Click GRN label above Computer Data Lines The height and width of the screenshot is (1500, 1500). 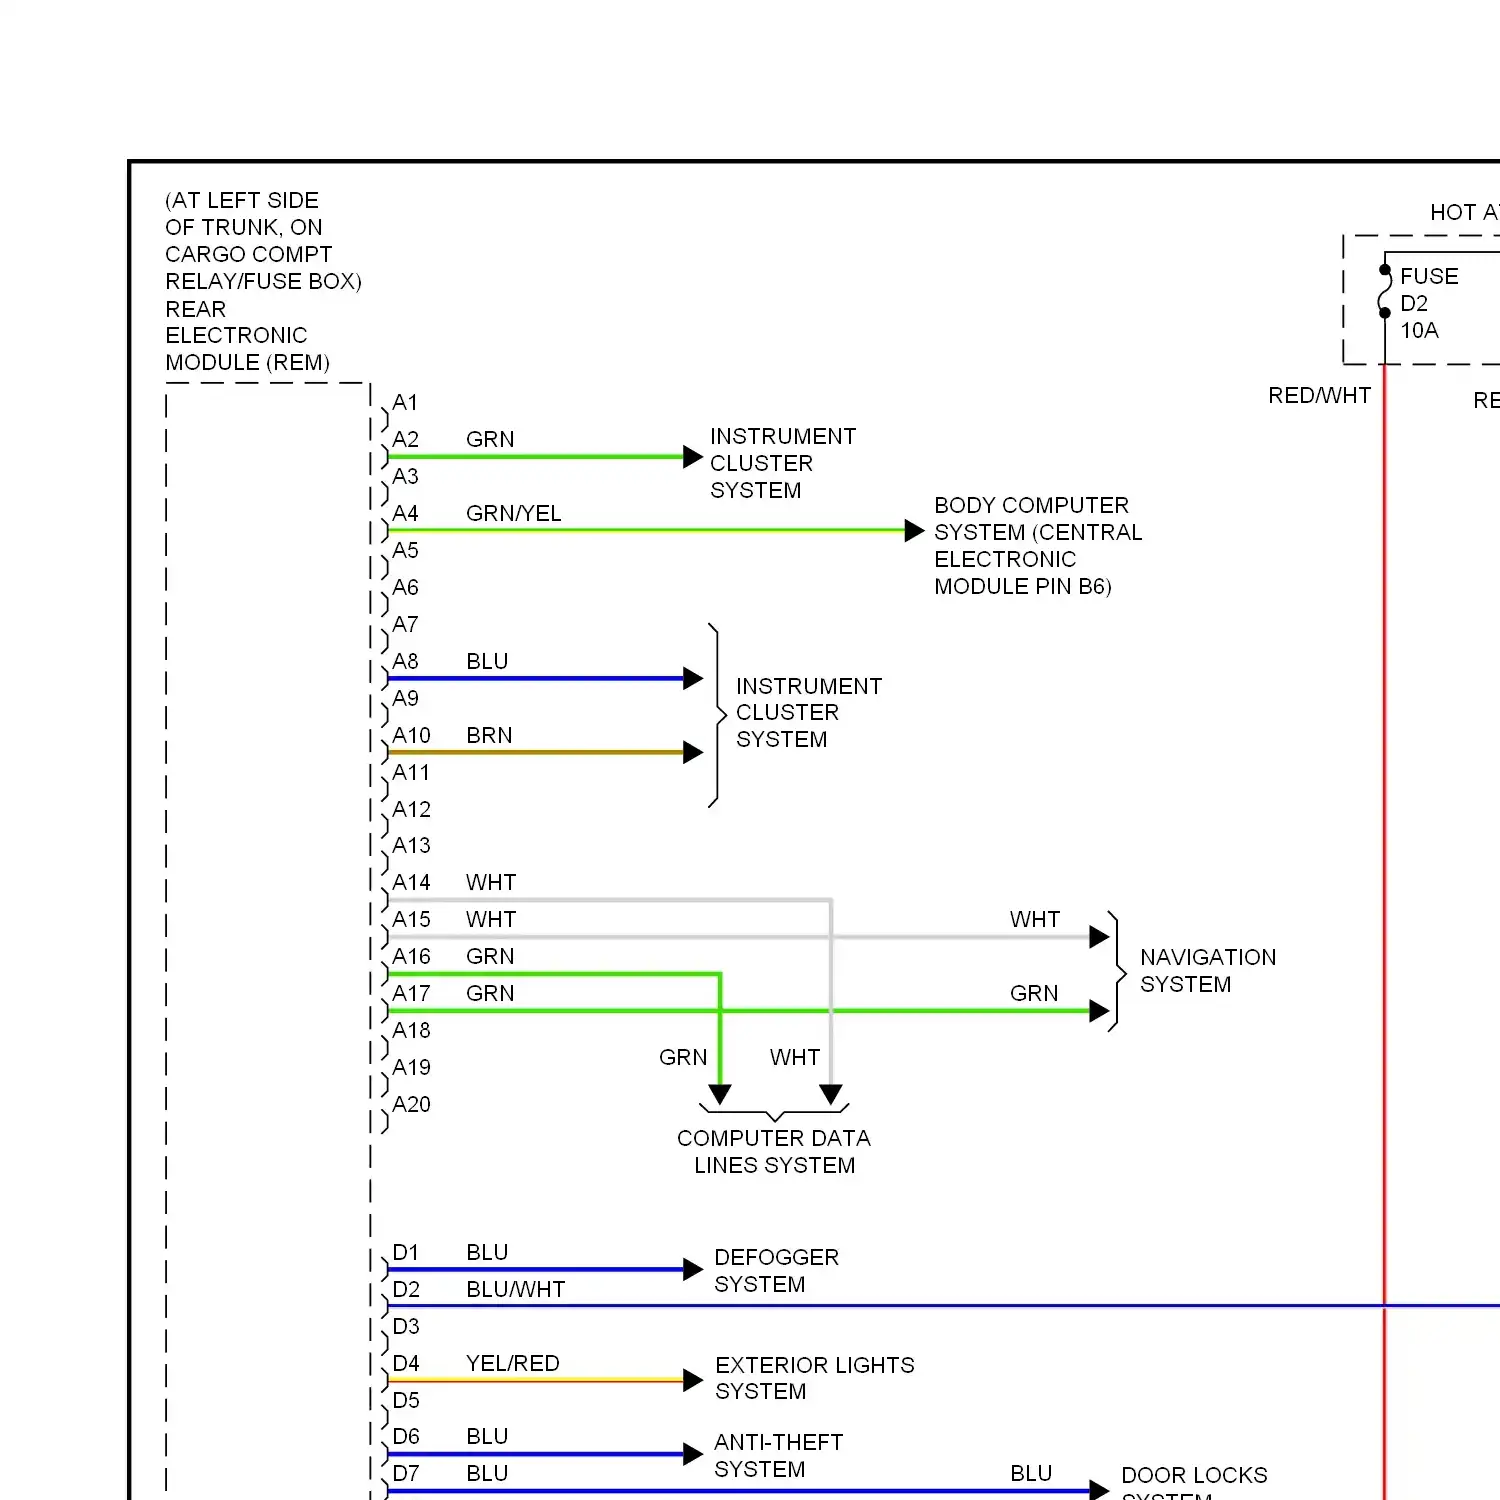(683, 1058)
